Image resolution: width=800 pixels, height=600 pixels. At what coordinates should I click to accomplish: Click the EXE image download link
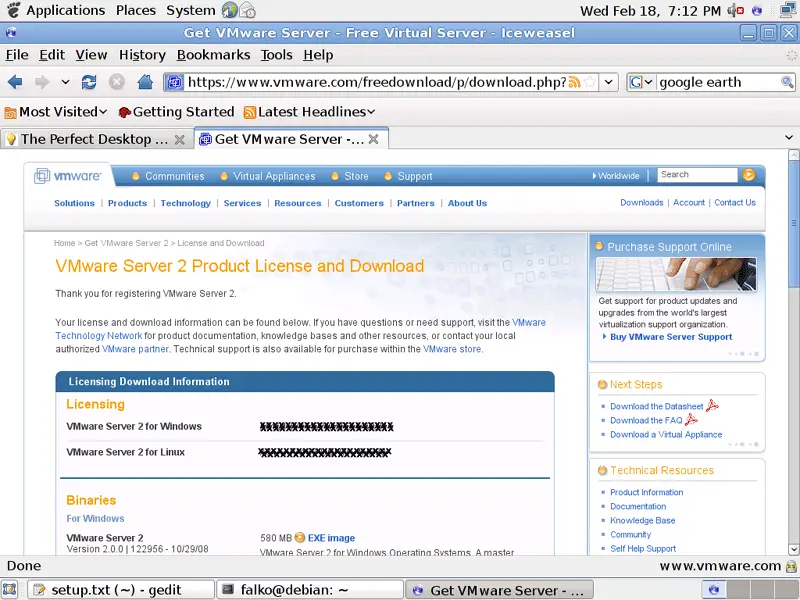(331, 538)
